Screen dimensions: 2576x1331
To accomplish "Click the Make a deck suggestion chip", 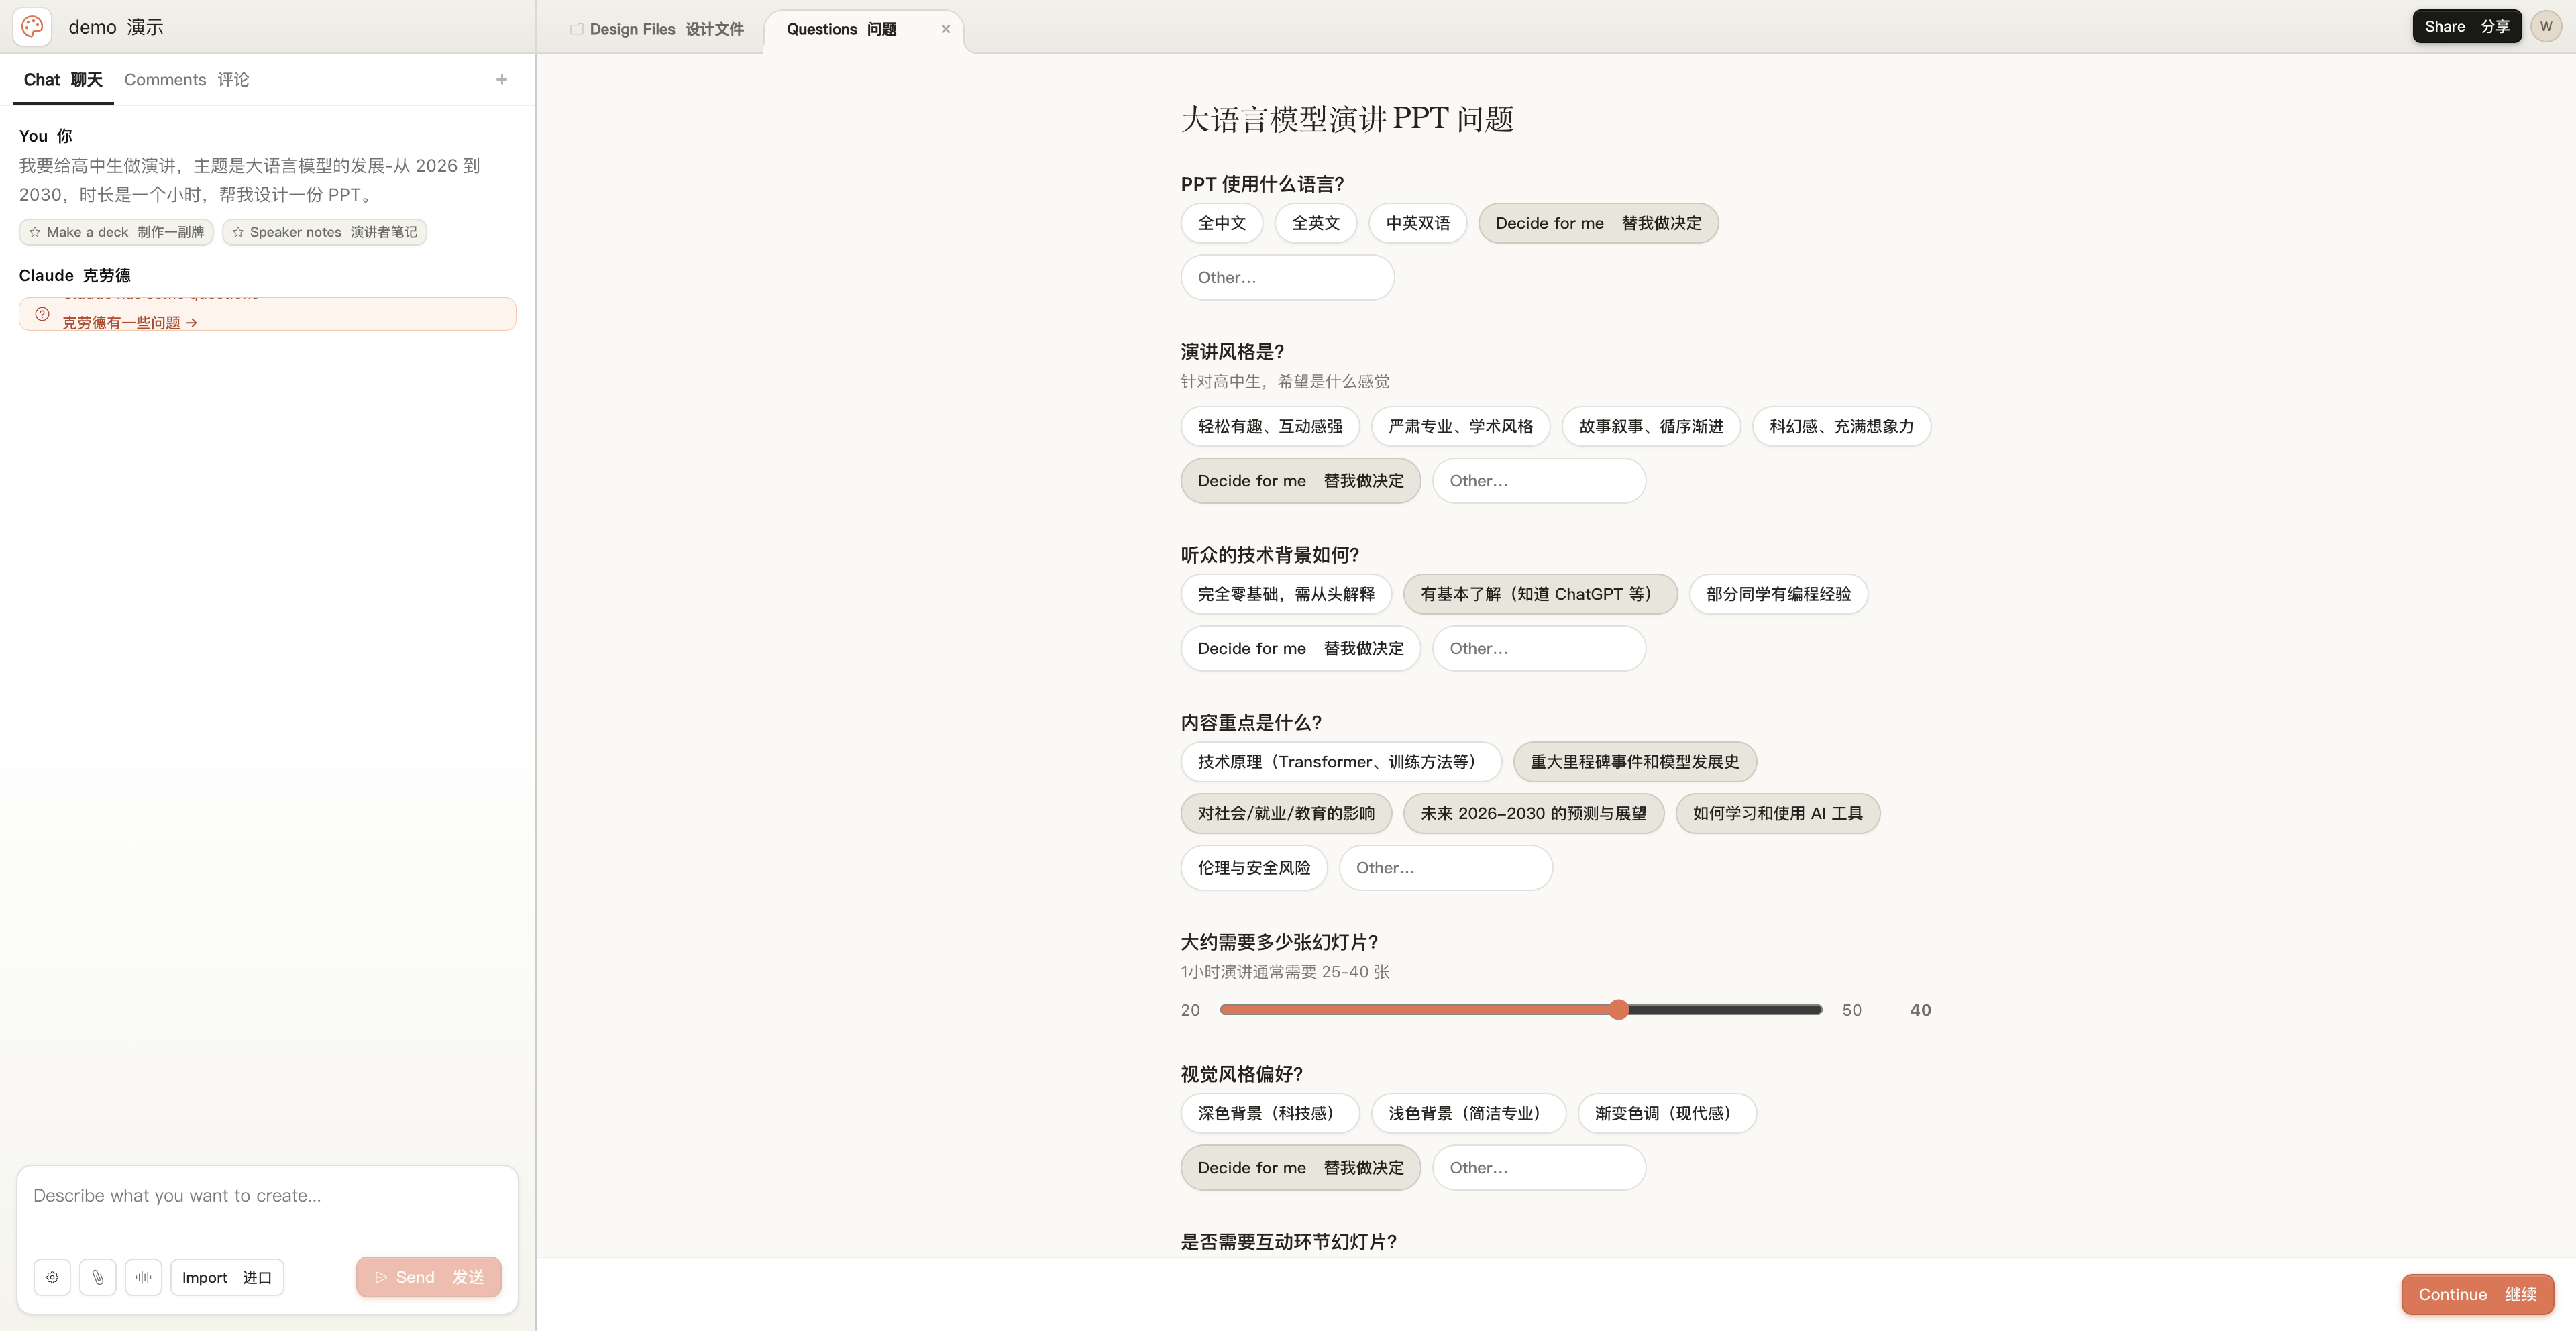I will (x=116, y=232).
